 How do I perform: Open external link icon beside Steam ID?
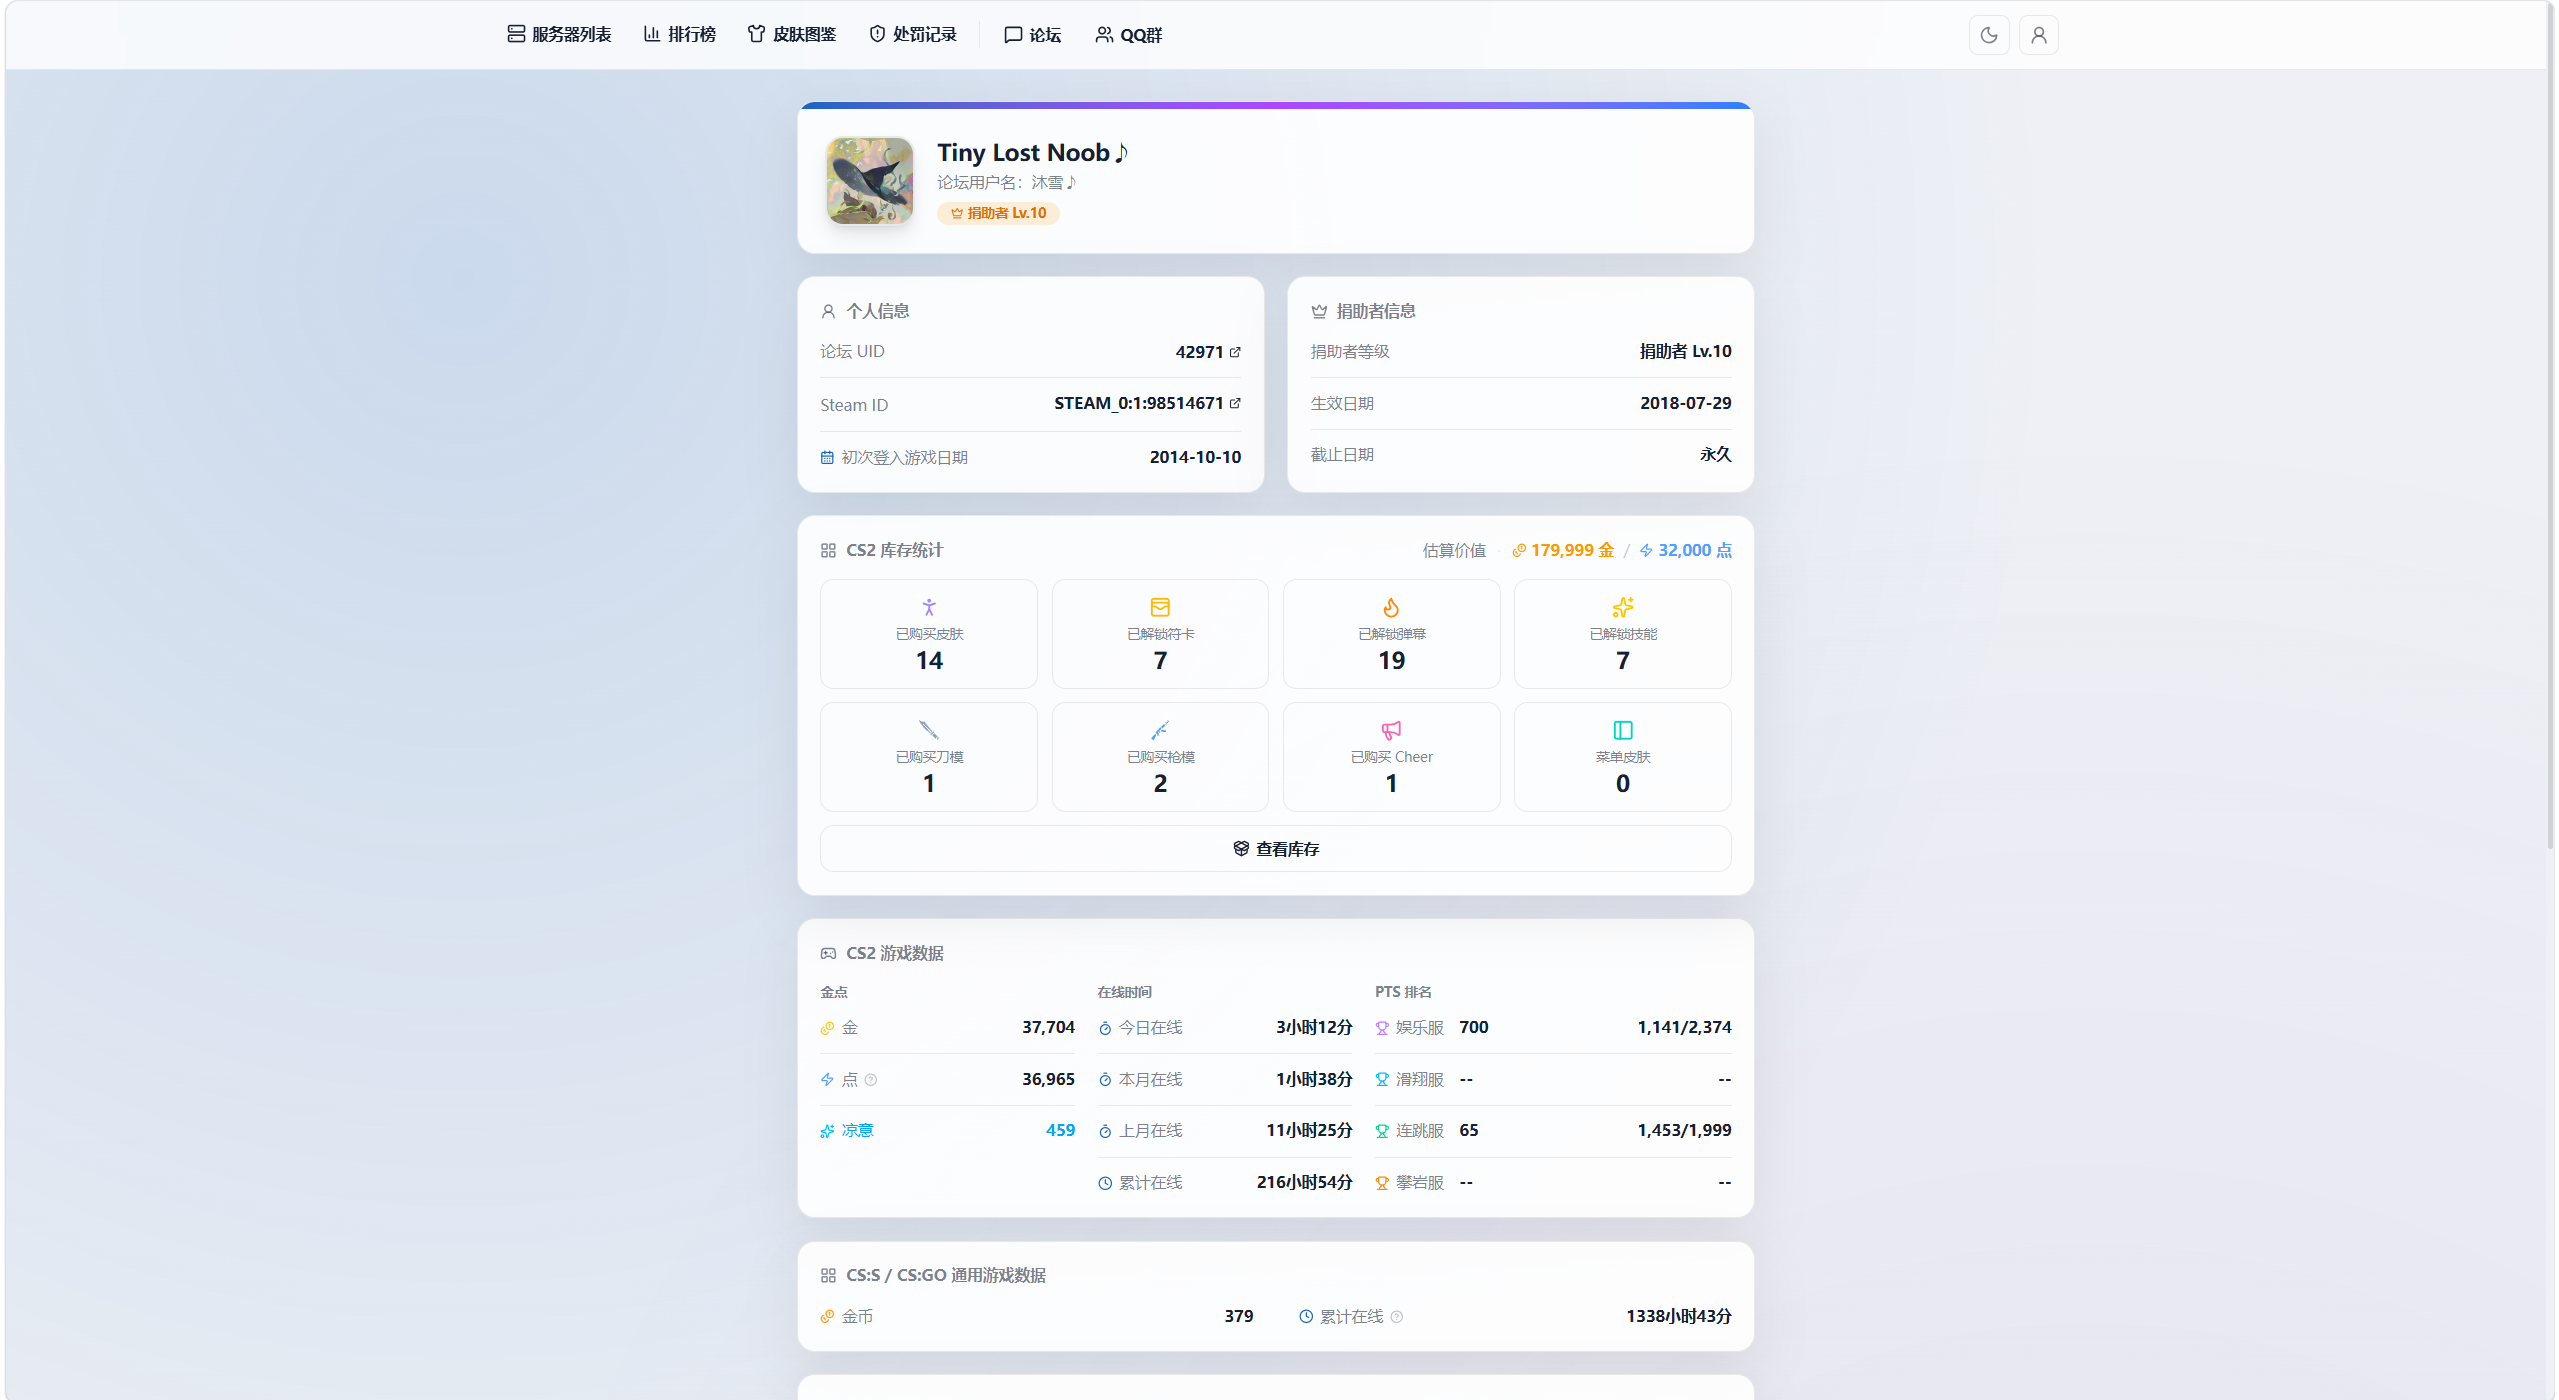point(1235,403)
